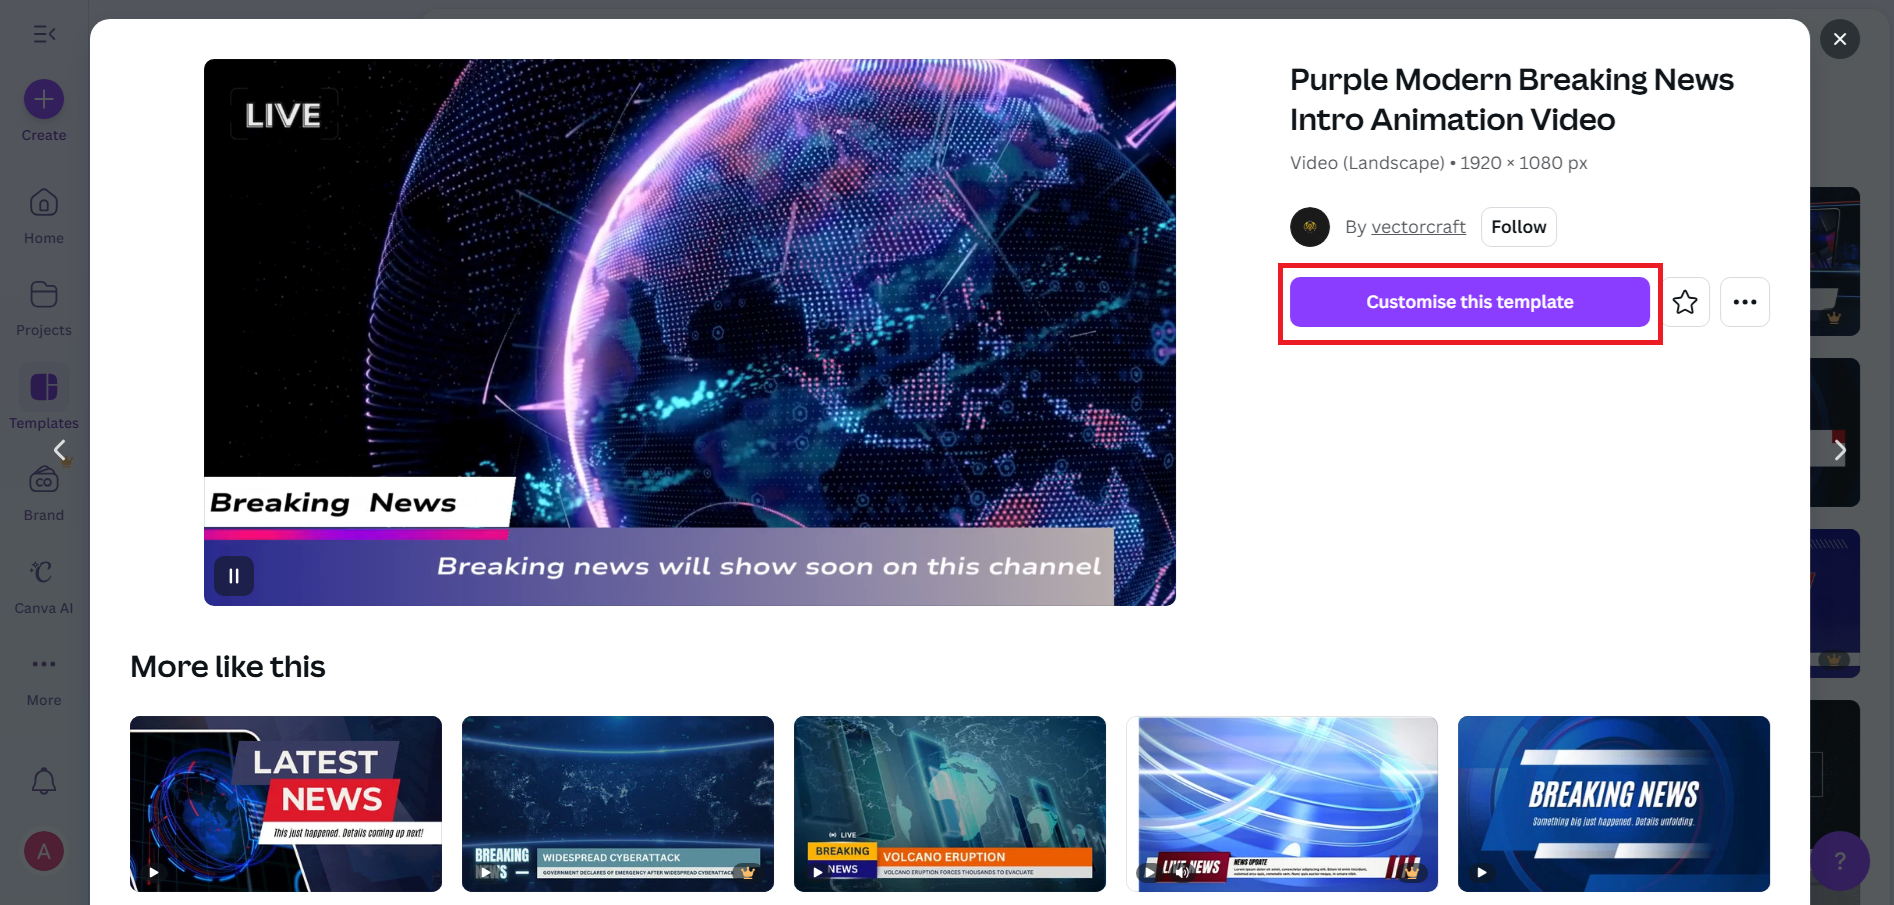Open the help question mark button
Screen dimensions: 1894x905
1840,861
